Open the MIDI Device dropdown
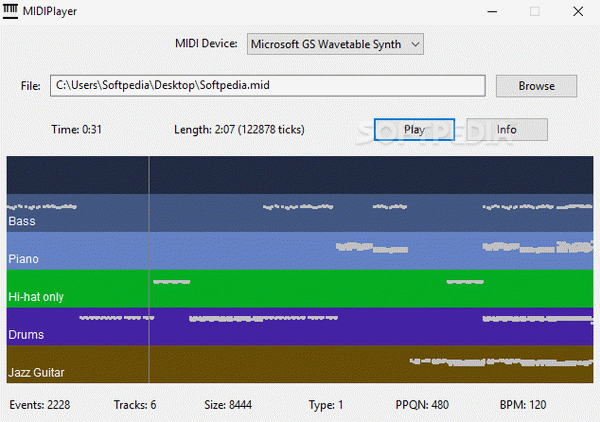This screenshot has width=600, height=422. pos(335,44)
